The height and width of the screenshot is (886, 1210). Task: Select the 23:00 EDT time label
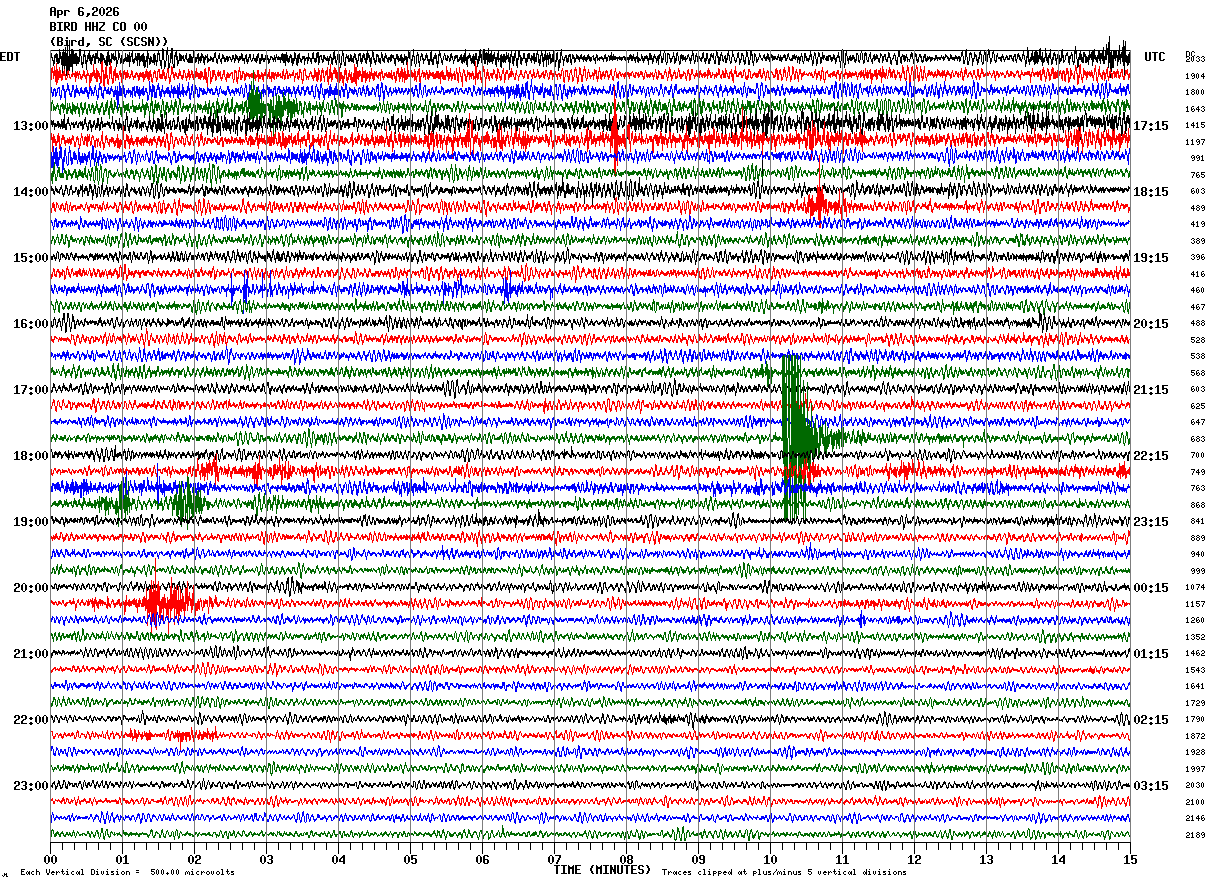(x=31, y=786)
